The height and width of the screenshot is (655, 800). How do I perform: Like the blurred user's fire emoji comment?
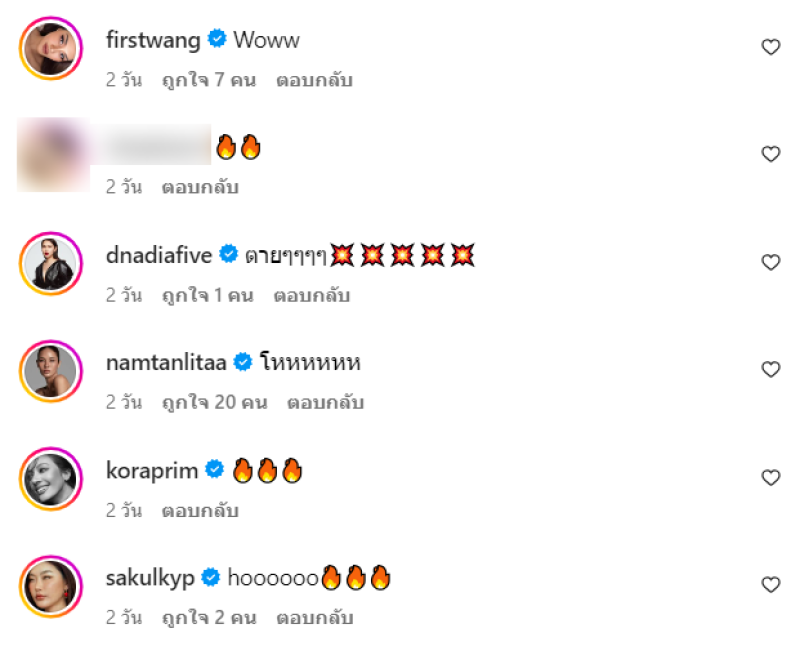[x=770, y=154]
